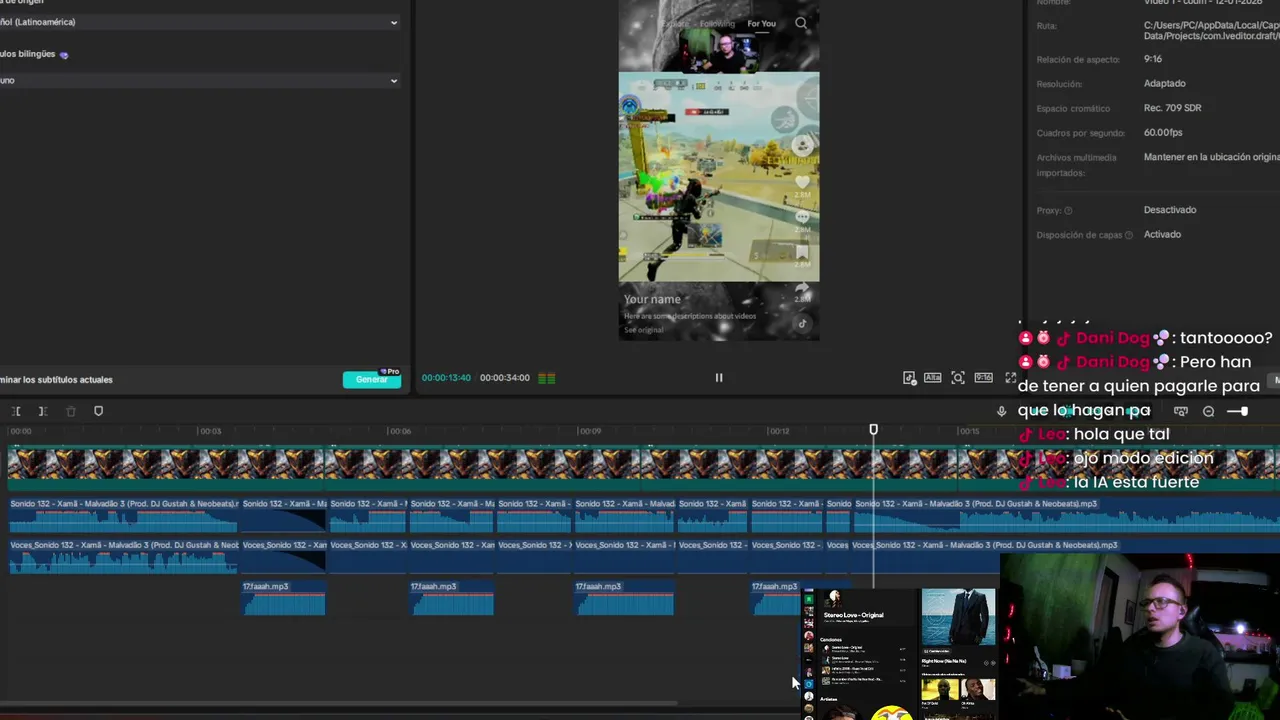This screenshot has height=720, width=1280.
Task: Toggle the TikTok safe-zone overlay icon
Action: (909, 378)
